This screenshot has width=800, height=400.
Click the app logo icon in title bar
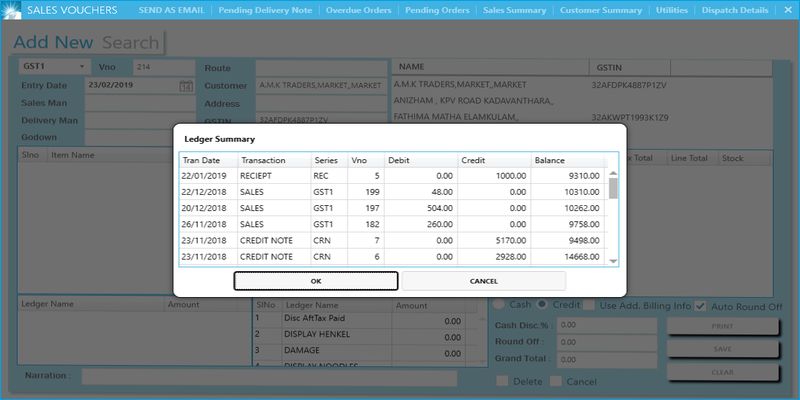10,10
